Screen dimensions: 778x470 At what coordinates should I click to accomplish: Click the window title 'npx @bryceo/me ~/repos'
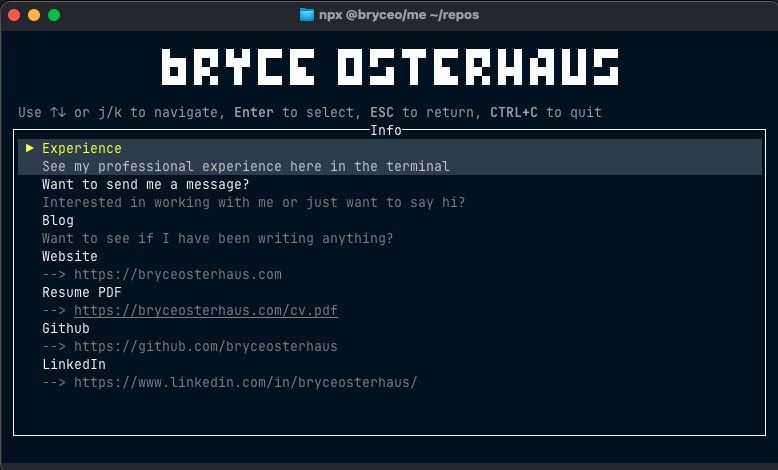[x=399, y=15]
